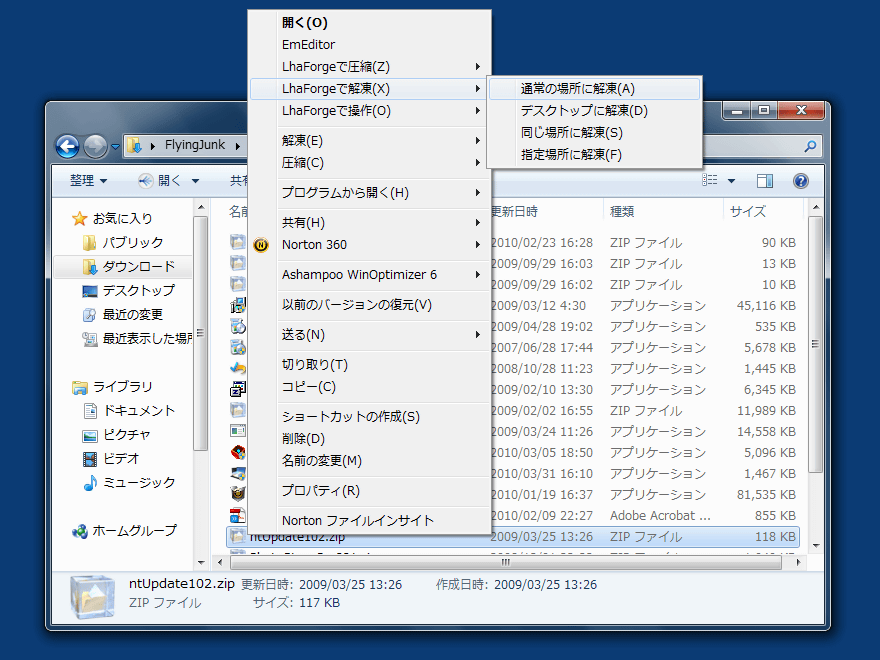Expand 解凍(E) submenu
Viewport: 880px width, 660px height.
click(370, 140)
